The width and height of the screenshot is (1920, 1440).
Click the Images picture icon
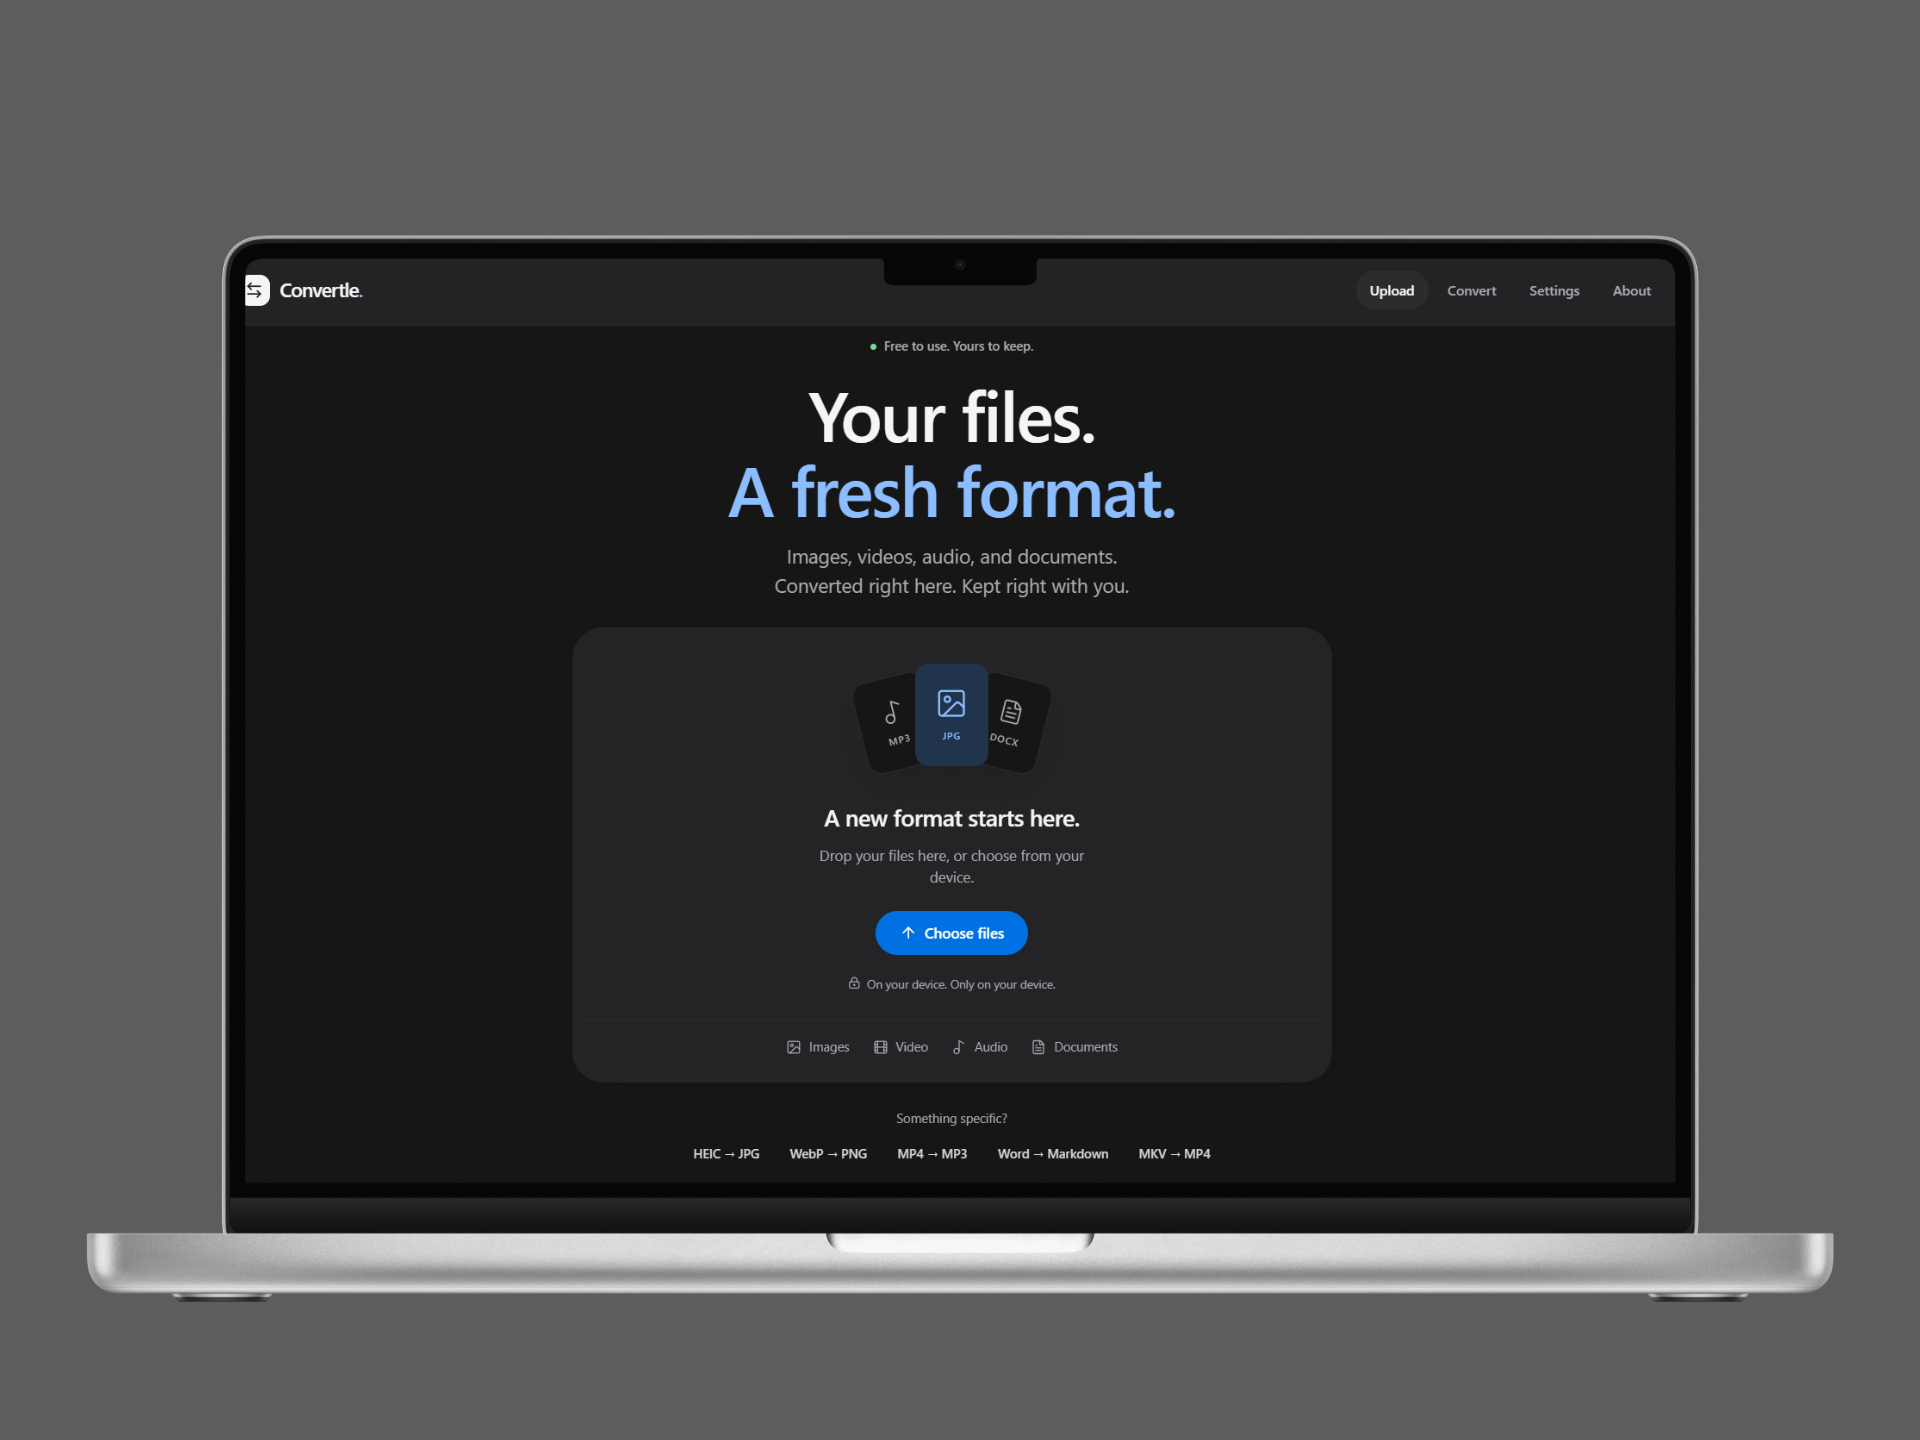pos(794,1047)
